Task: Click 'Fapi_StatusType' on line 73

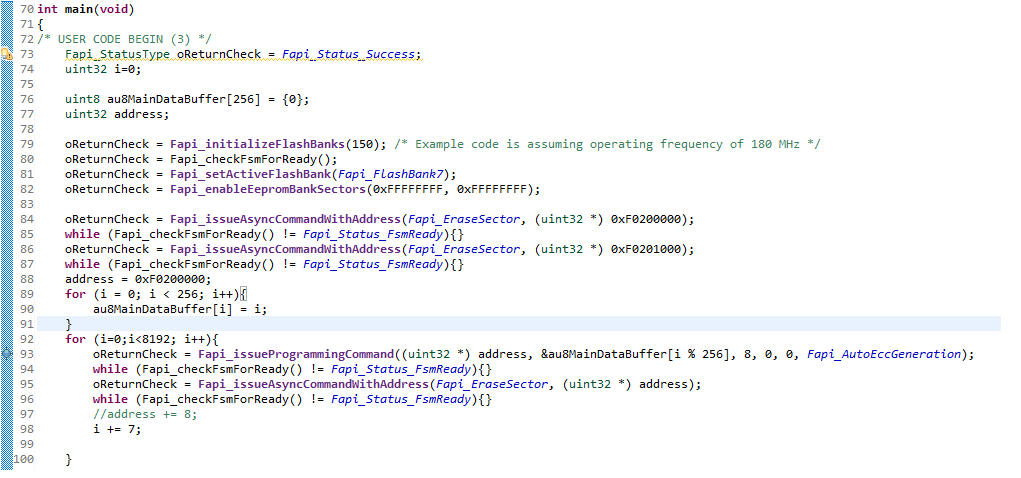Action: coord(117,54)
